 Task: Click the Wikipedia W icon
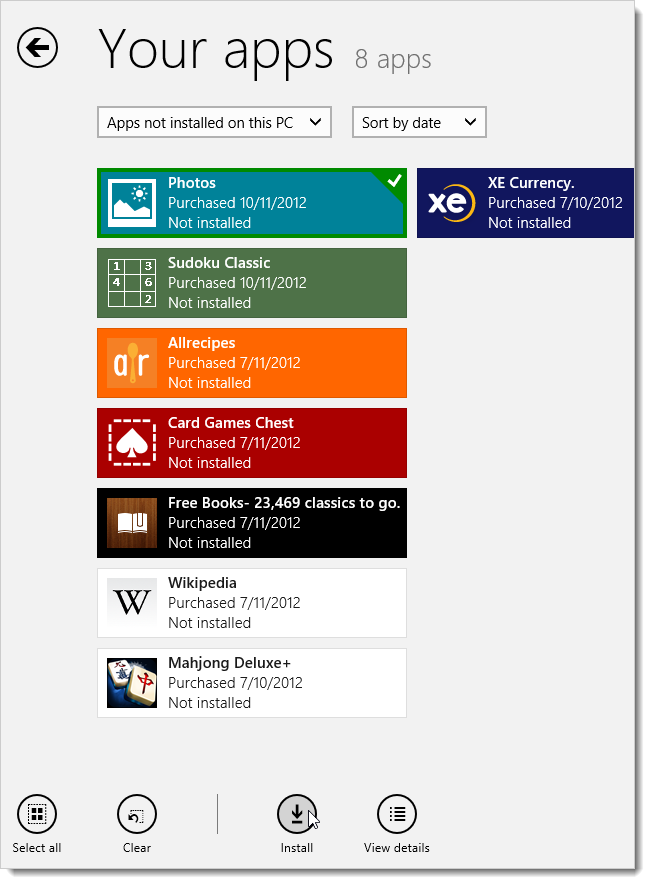tap(132, 603)
